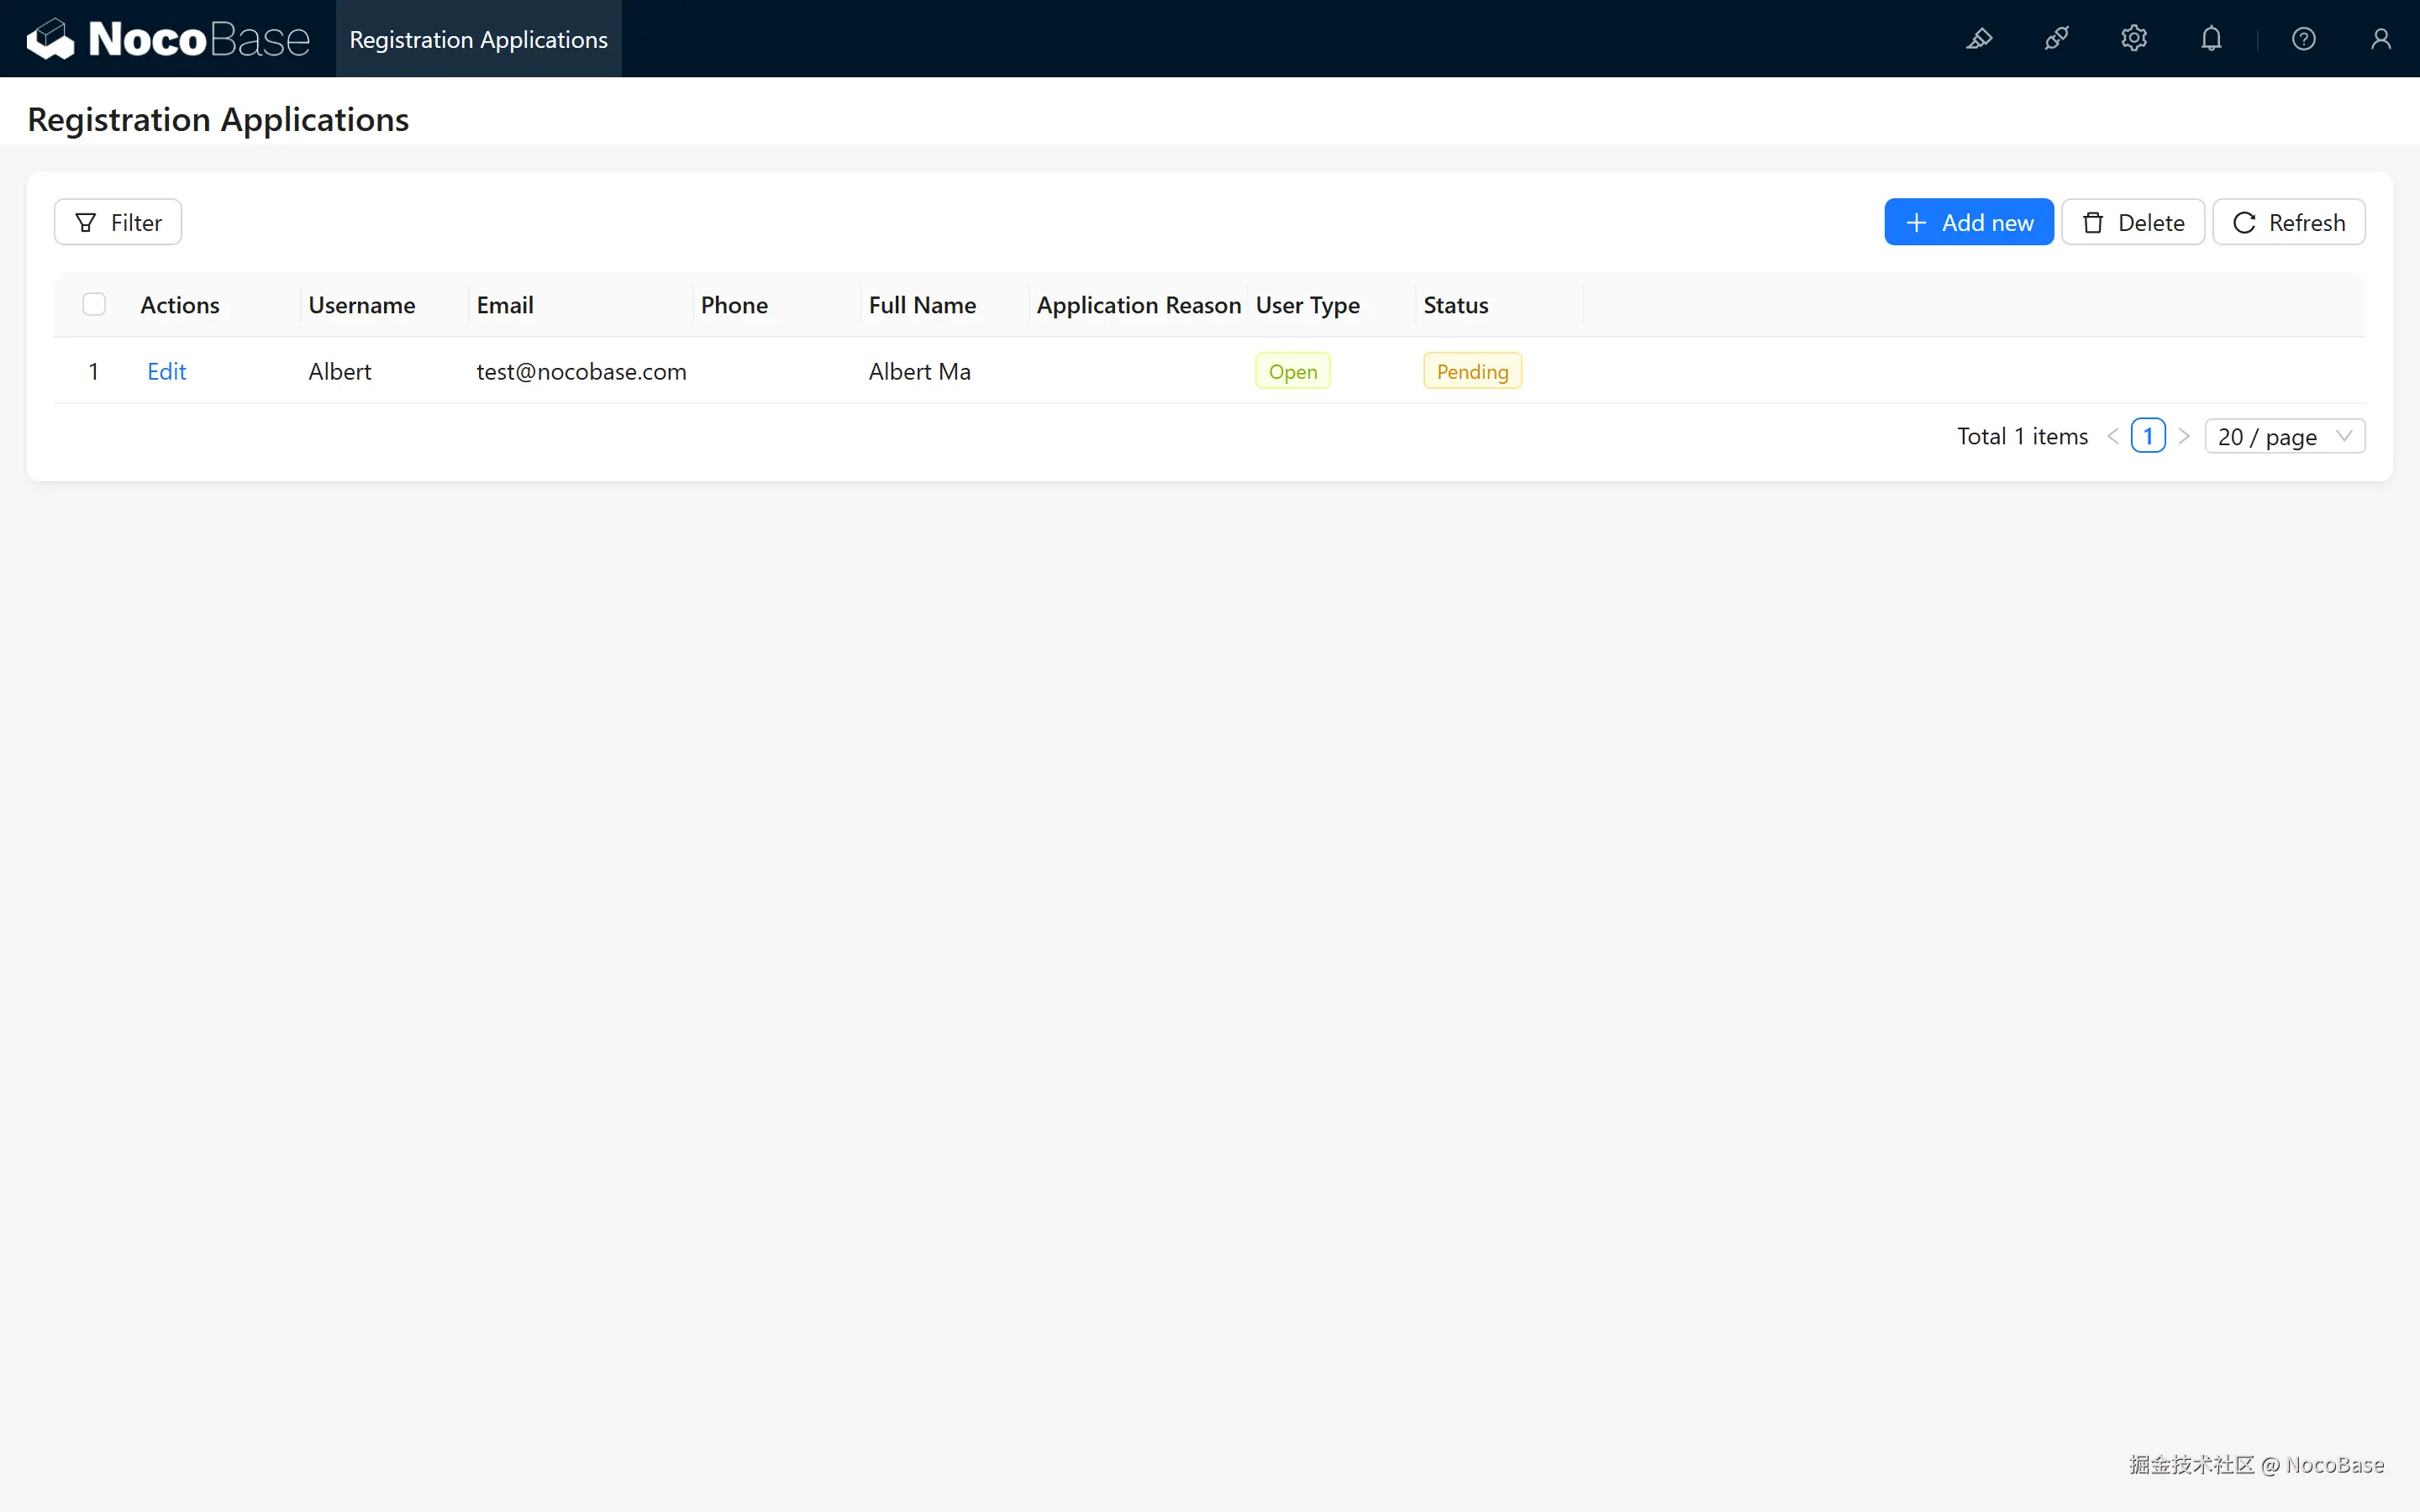This screenshot has height=1512, width=2420.
Task: Open the plugin manager rocket icon
Action: (2056, 39)
